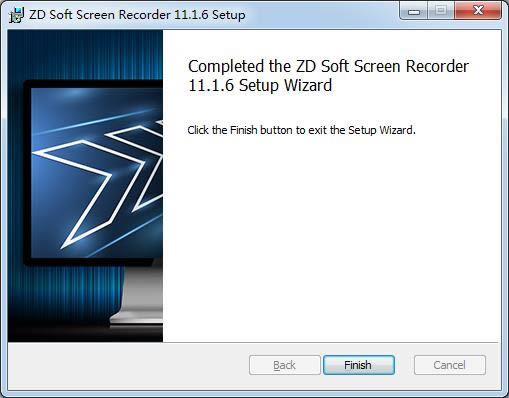Click the 'Click the Finish button to exit' text

(x=301, y=130)
